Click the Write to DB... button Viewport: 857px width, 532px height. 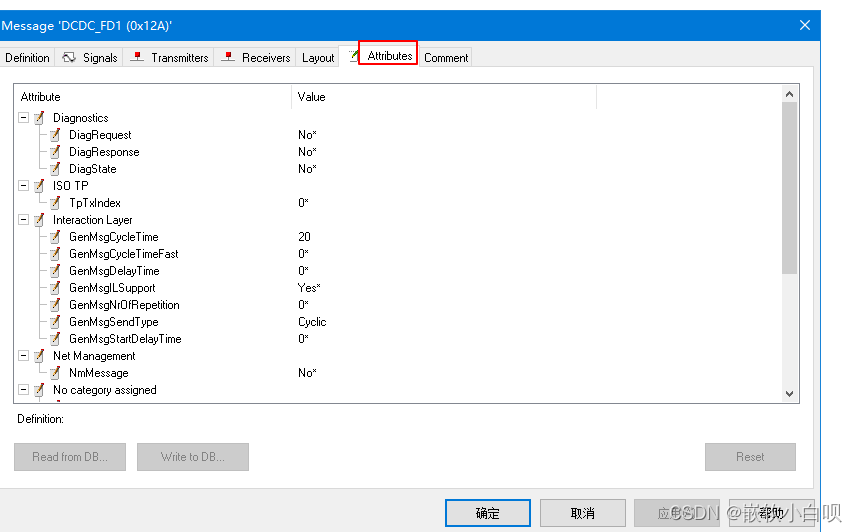click(x=193, y=457)
